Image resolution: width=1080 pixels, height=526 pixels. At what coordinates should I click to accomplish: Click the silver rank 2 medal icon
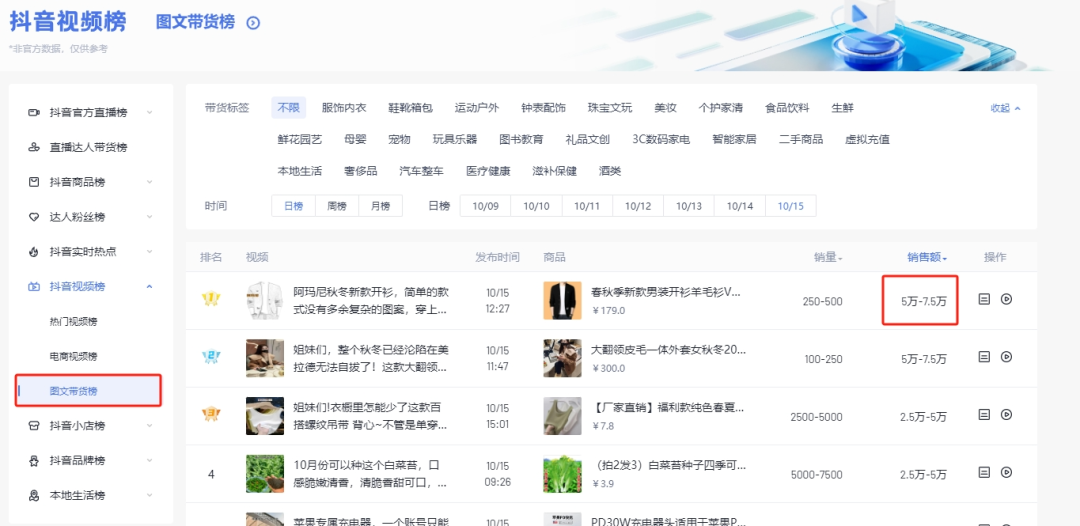pyautogui.click(x=211, y=357)
